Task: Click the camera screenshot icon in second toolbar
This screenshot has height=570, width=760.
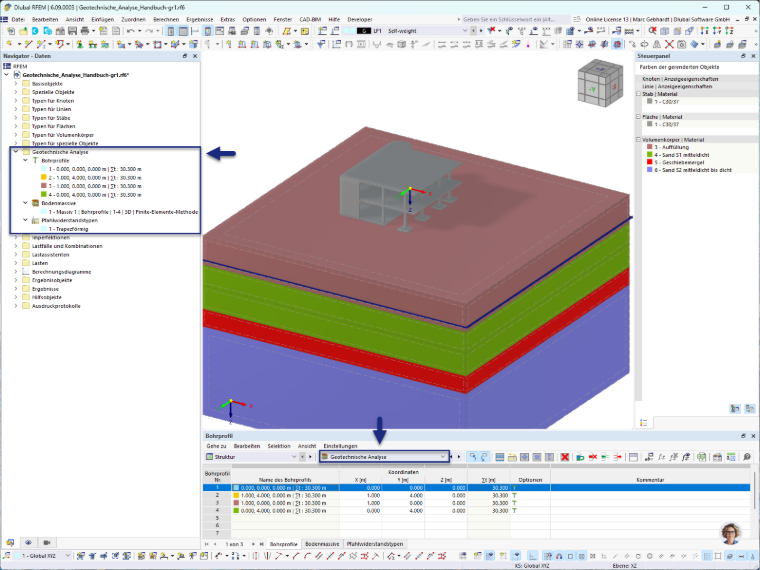Action: coord(681,44)
